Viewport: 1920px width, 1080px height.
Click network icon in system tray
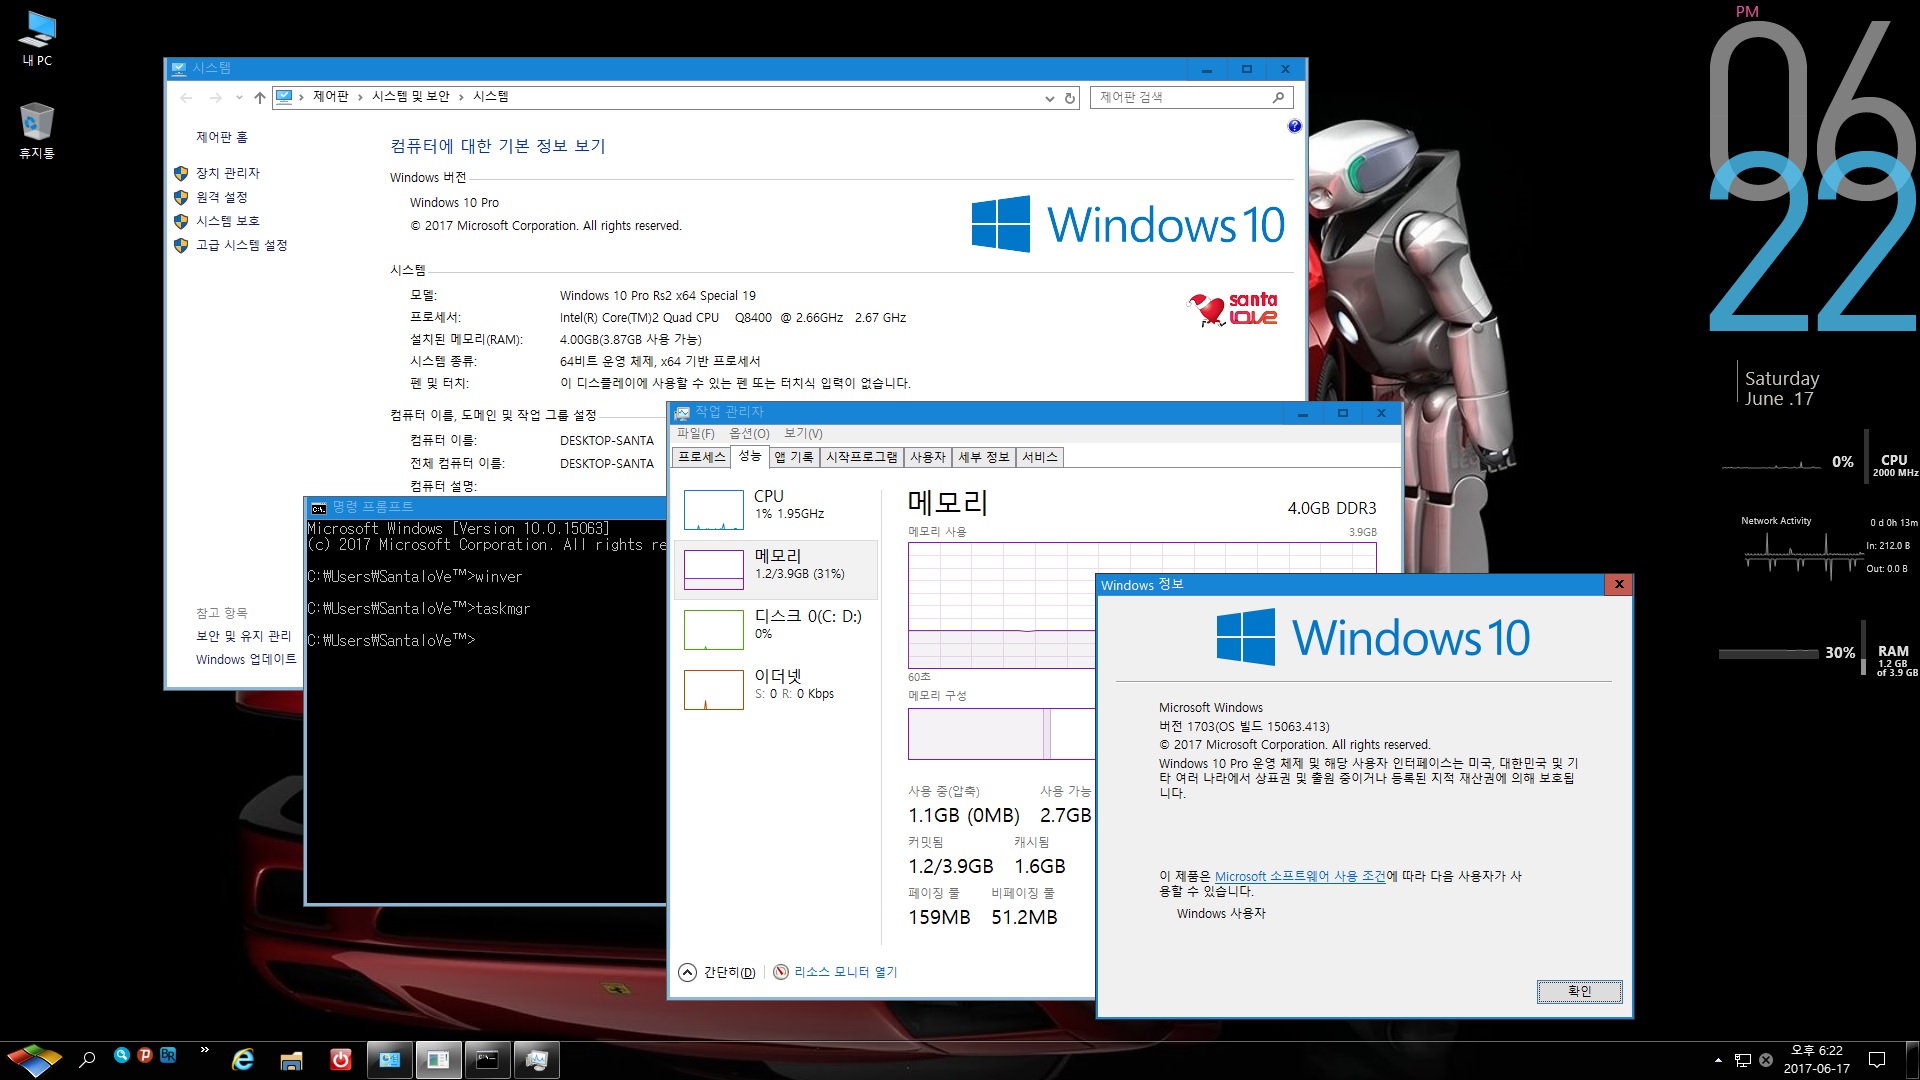1743,1060
